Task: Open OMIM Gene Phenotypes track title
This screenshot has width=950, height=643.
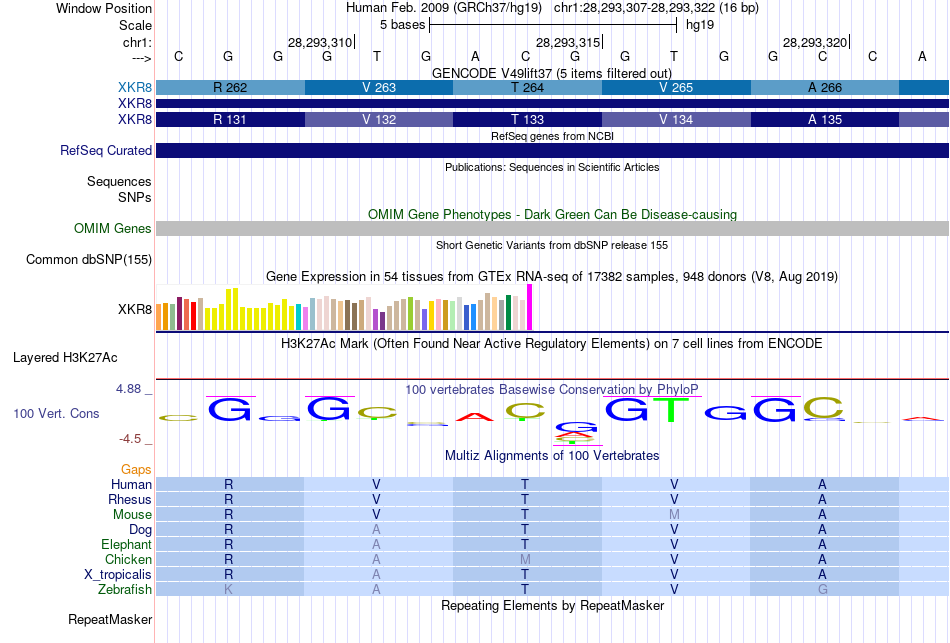Action: point(552,215)
